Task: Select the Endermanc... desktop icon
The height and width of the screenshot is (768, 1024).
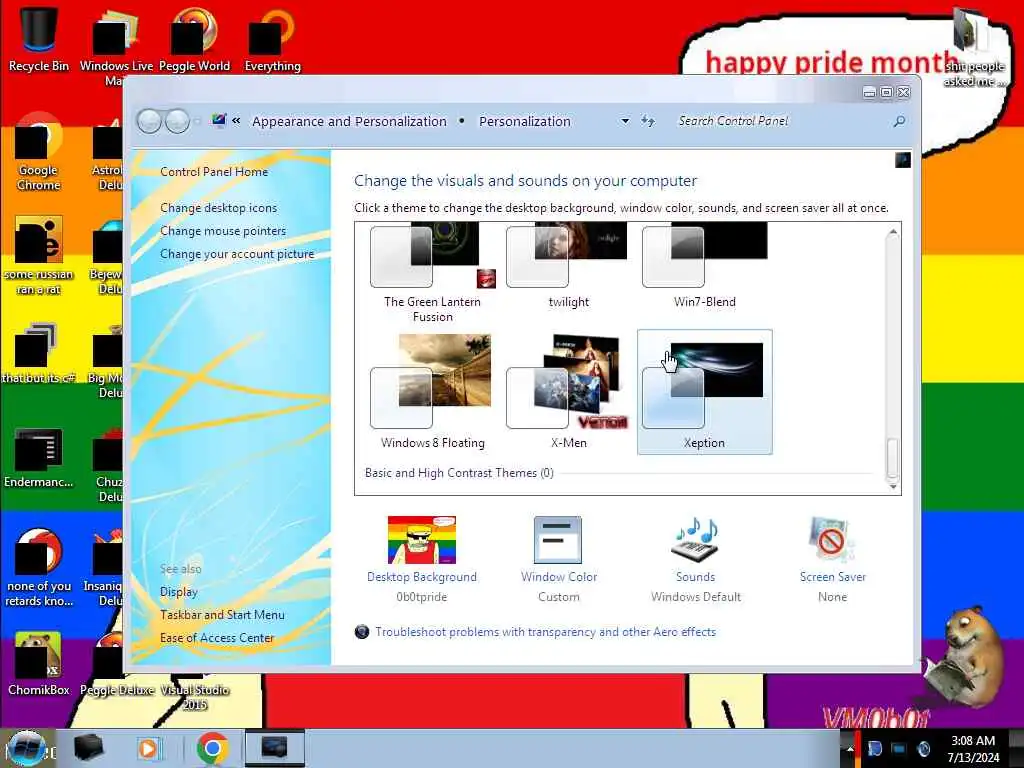Action: tap(39, 457)
